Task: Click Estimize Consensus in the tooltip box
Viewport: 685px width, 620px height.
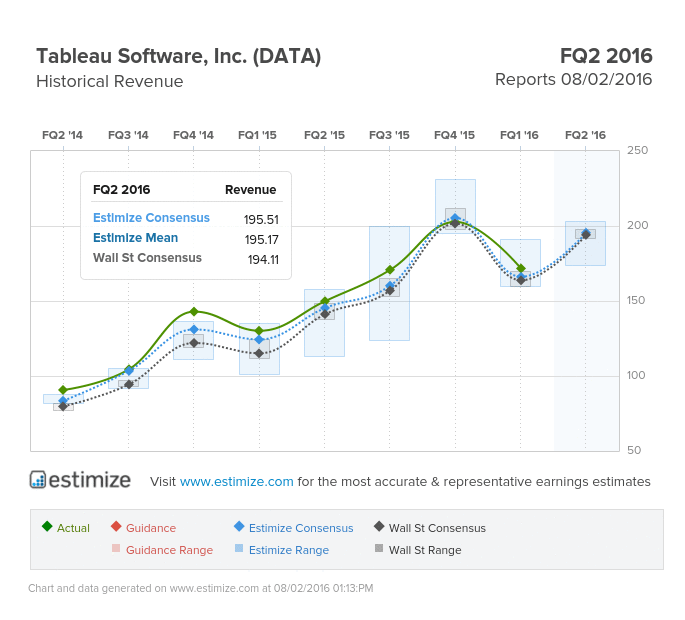Action: (x=151, y=218)
